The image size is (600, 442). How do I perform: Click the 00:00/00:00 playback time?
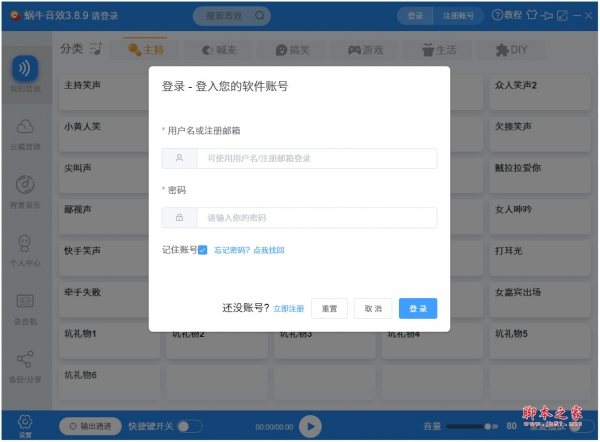(274, 427)
